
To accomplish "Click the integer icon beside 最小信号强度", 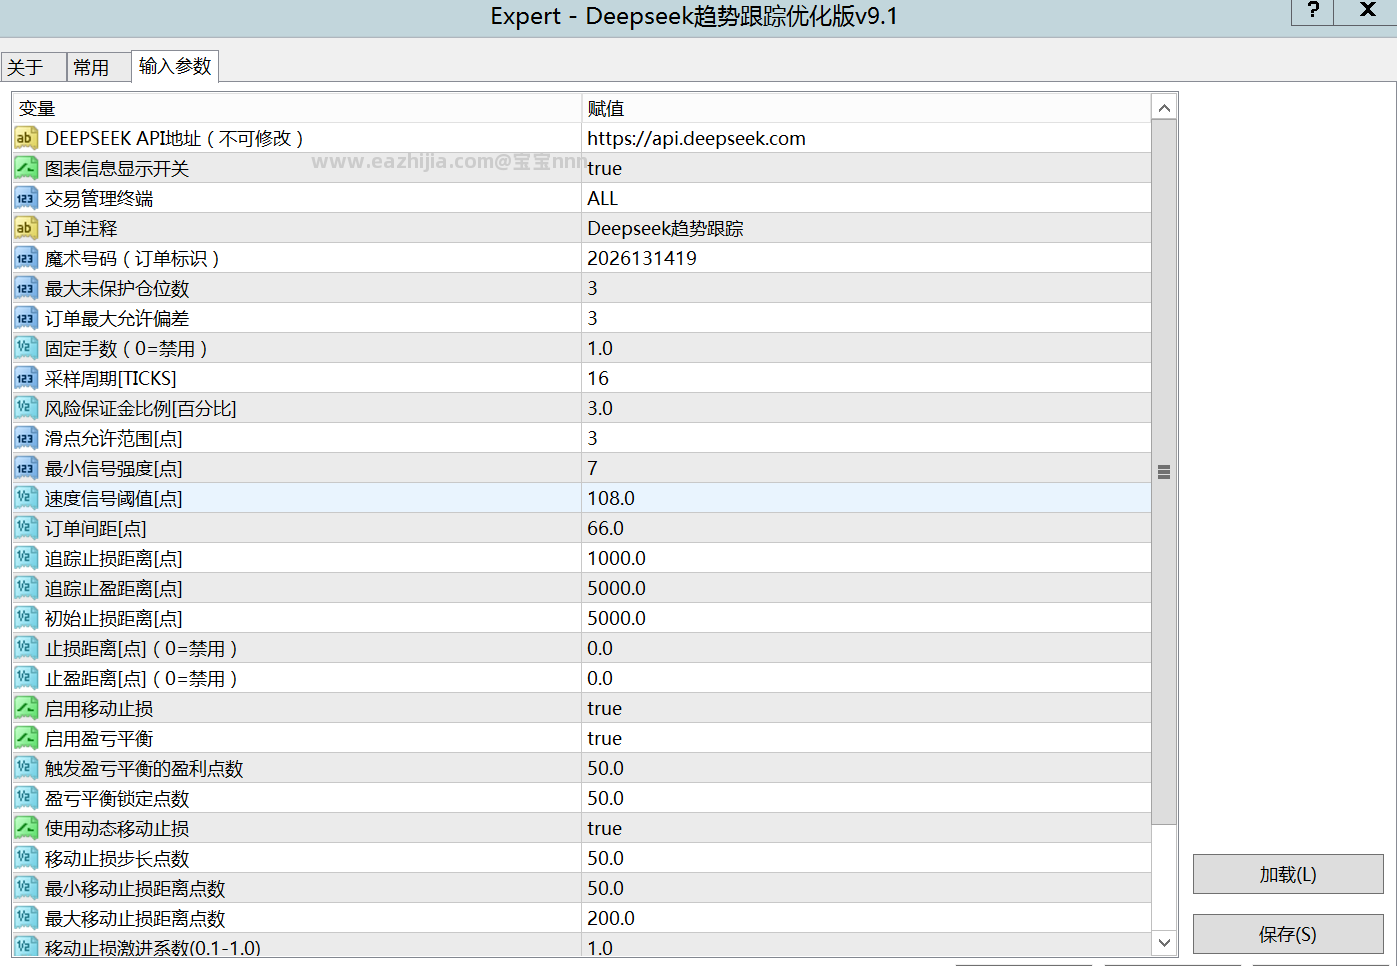I will 26,468.
